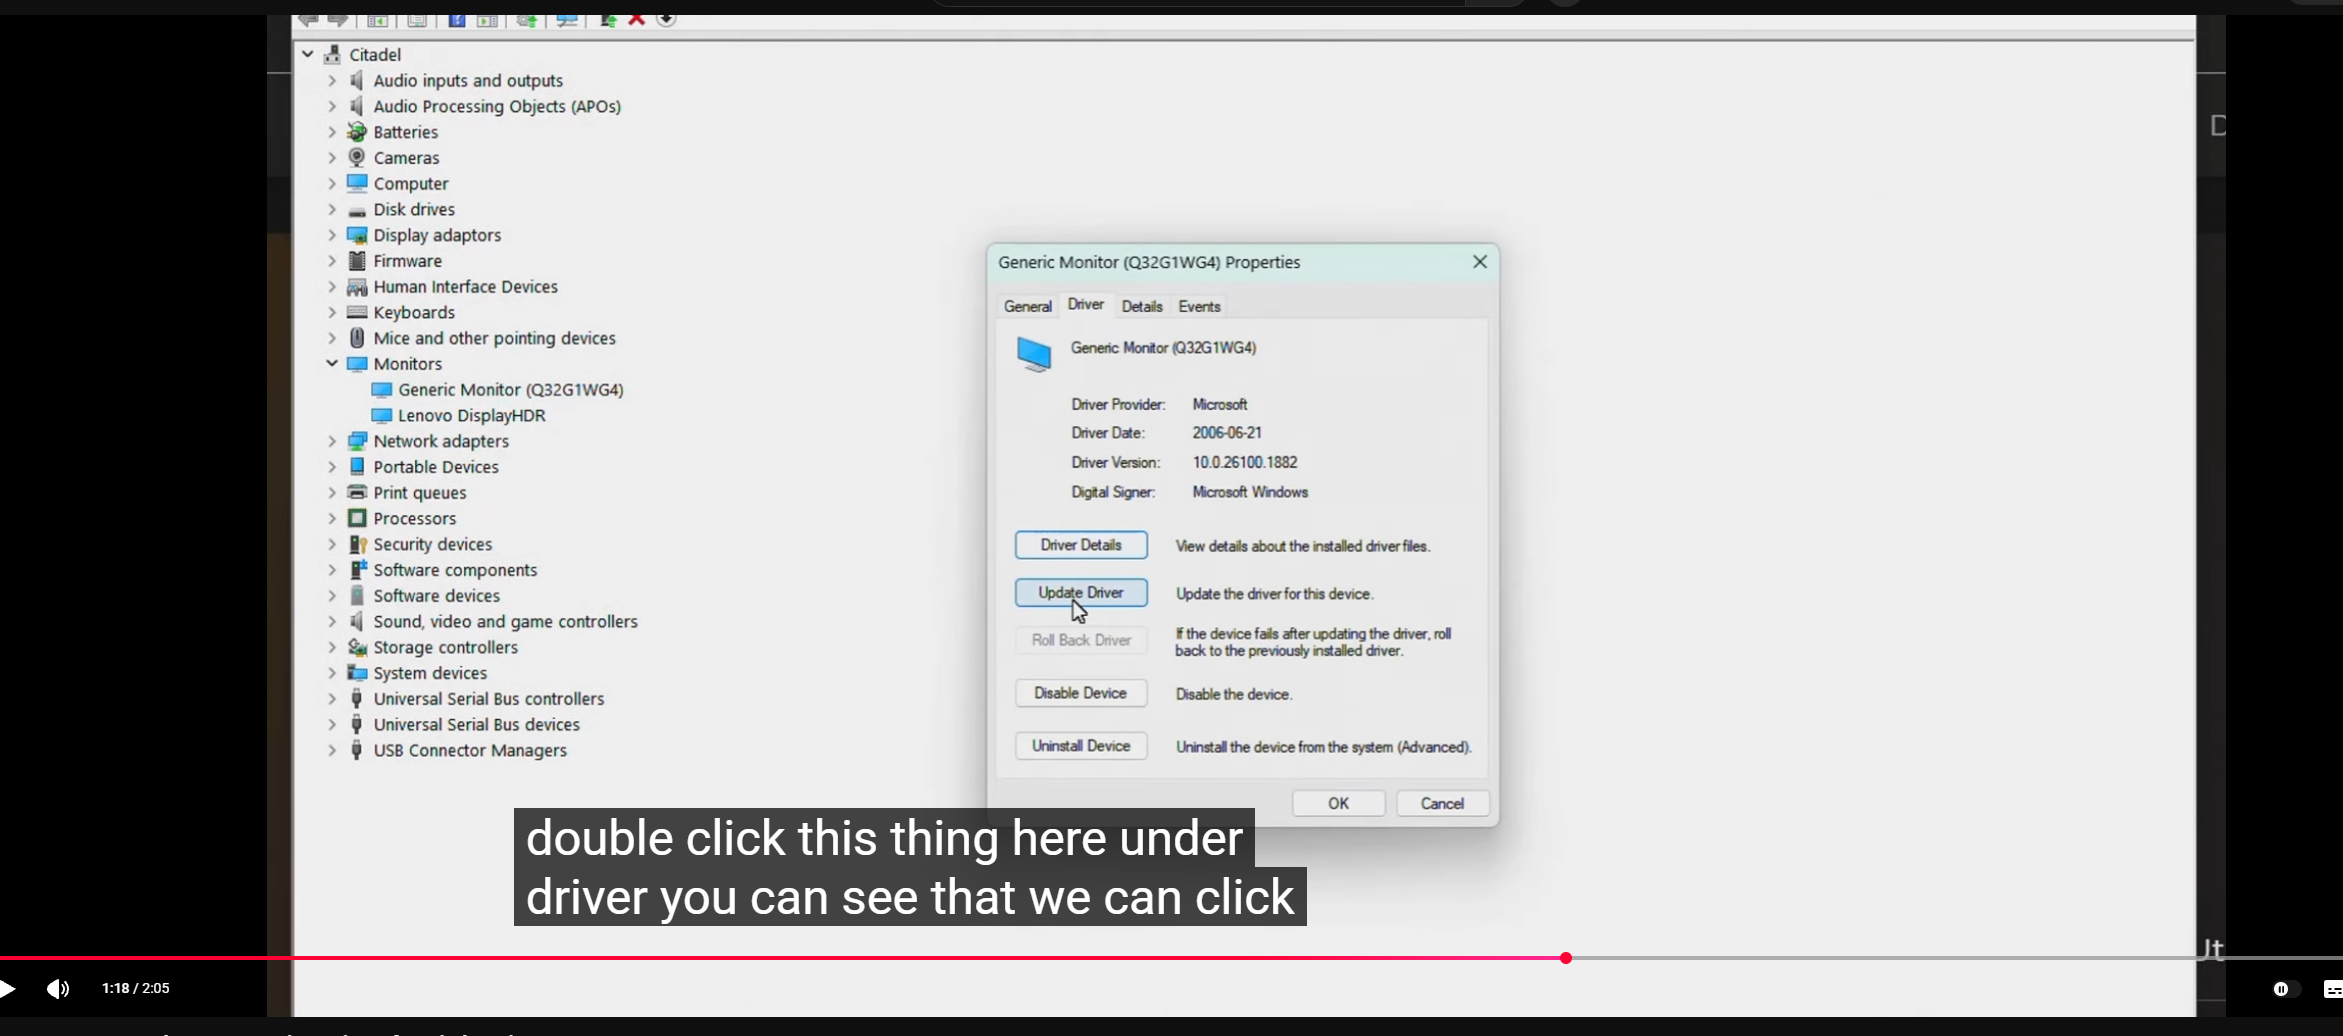
Task: Select the Driver tab
Action: pyautogui.click(x=1085, y=304)
